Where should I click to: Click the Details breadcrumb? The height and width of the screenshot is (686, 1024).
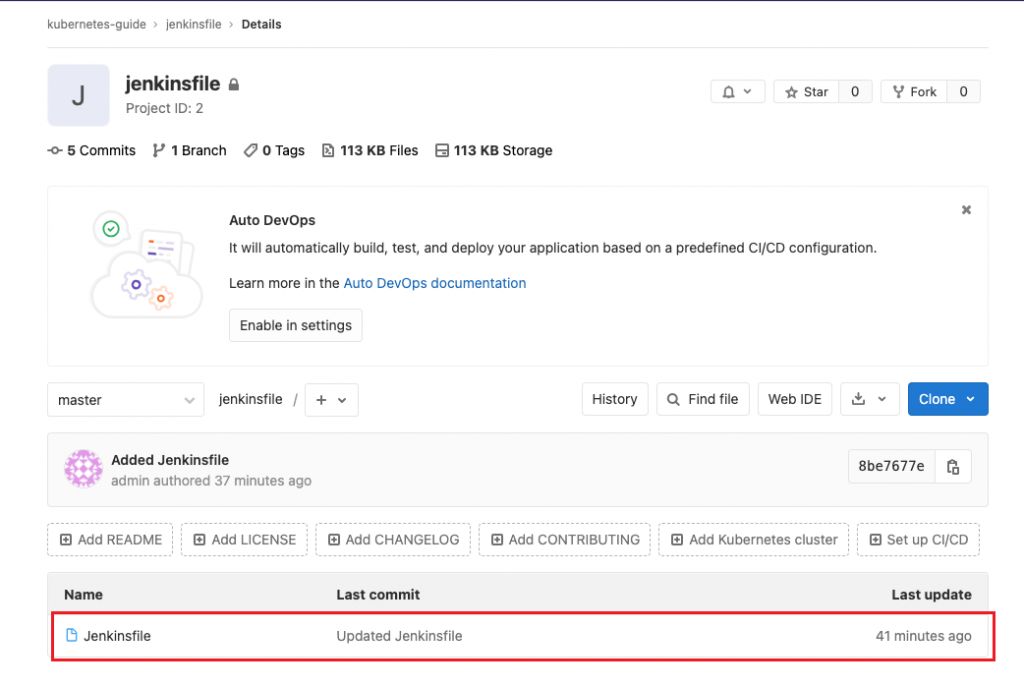(261, 24)
